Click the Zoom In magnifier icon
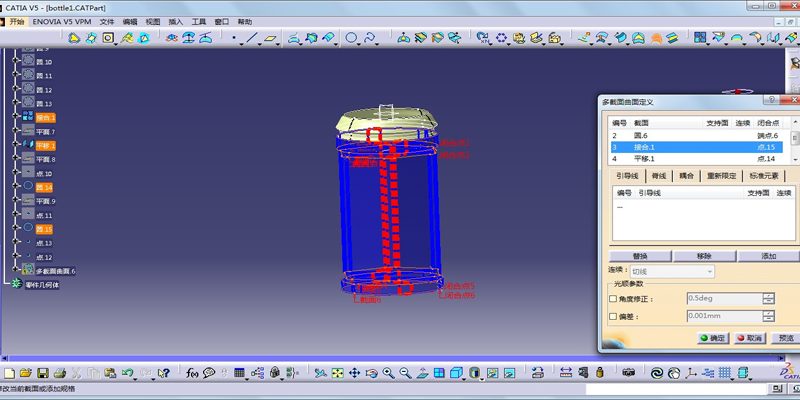The width and height of the screenshot is (800, 400). pos(389,373)
